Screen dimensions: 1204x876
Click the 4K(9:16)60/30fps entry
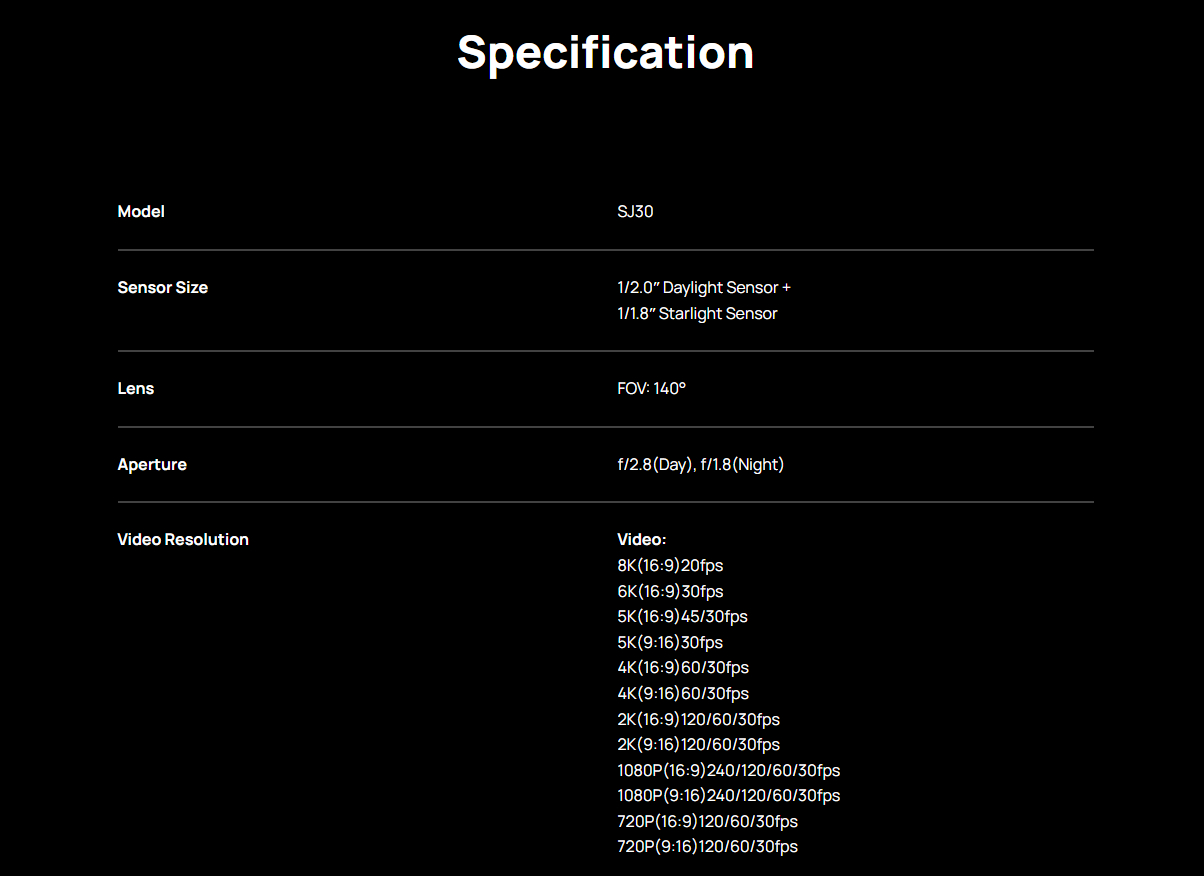683,694
